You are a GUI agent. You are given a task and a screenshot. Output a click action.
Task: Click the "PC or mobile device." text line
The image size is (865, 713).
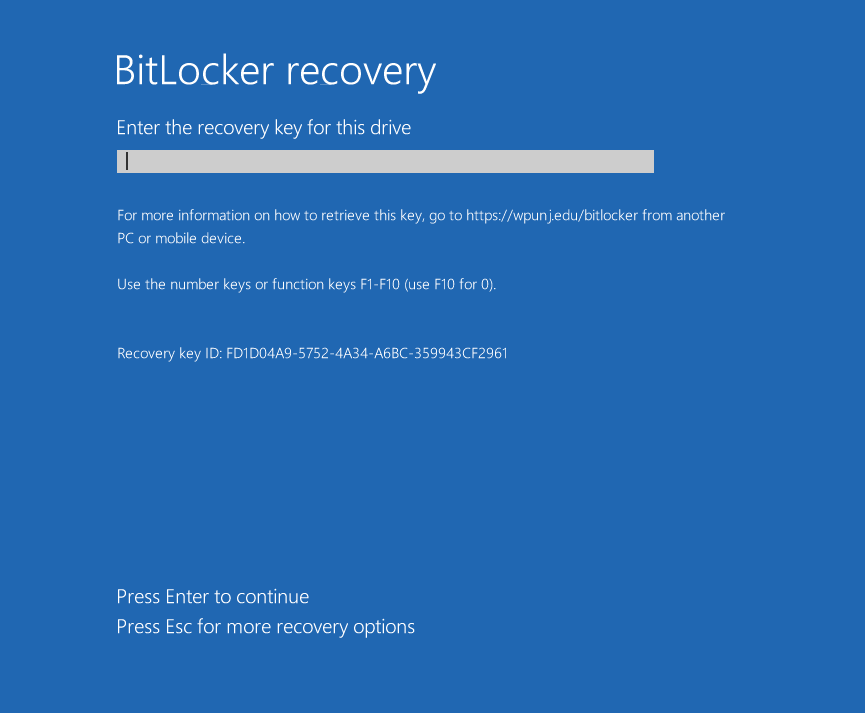181,239
